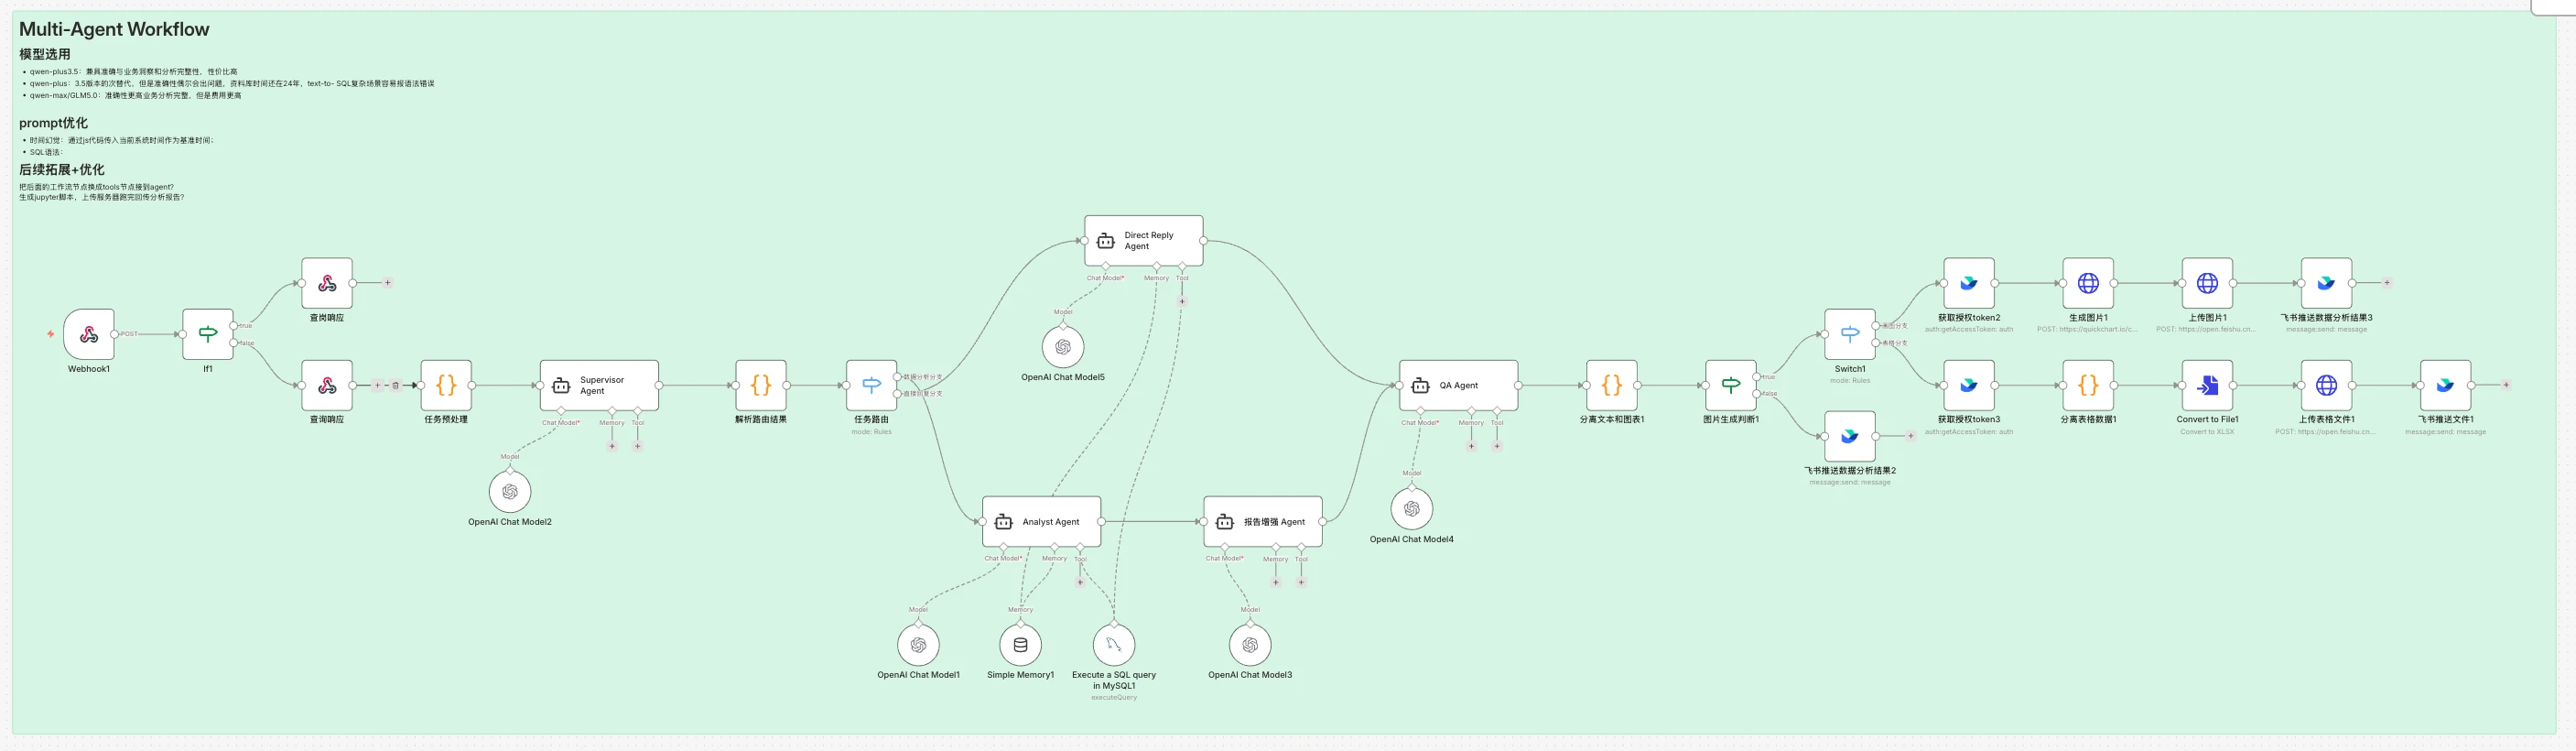Click the Multi-Agent Workflow sticky note title
Screen dimensions: 2576x751
click(x=114, y=29)
